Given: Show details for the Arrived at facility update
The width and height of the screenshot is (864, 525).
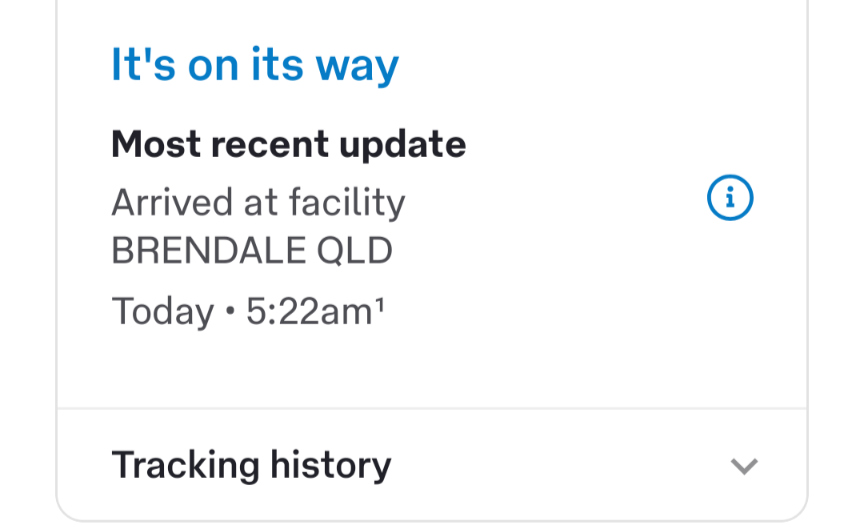Looking at the screenshot, I should pos(730,200).
